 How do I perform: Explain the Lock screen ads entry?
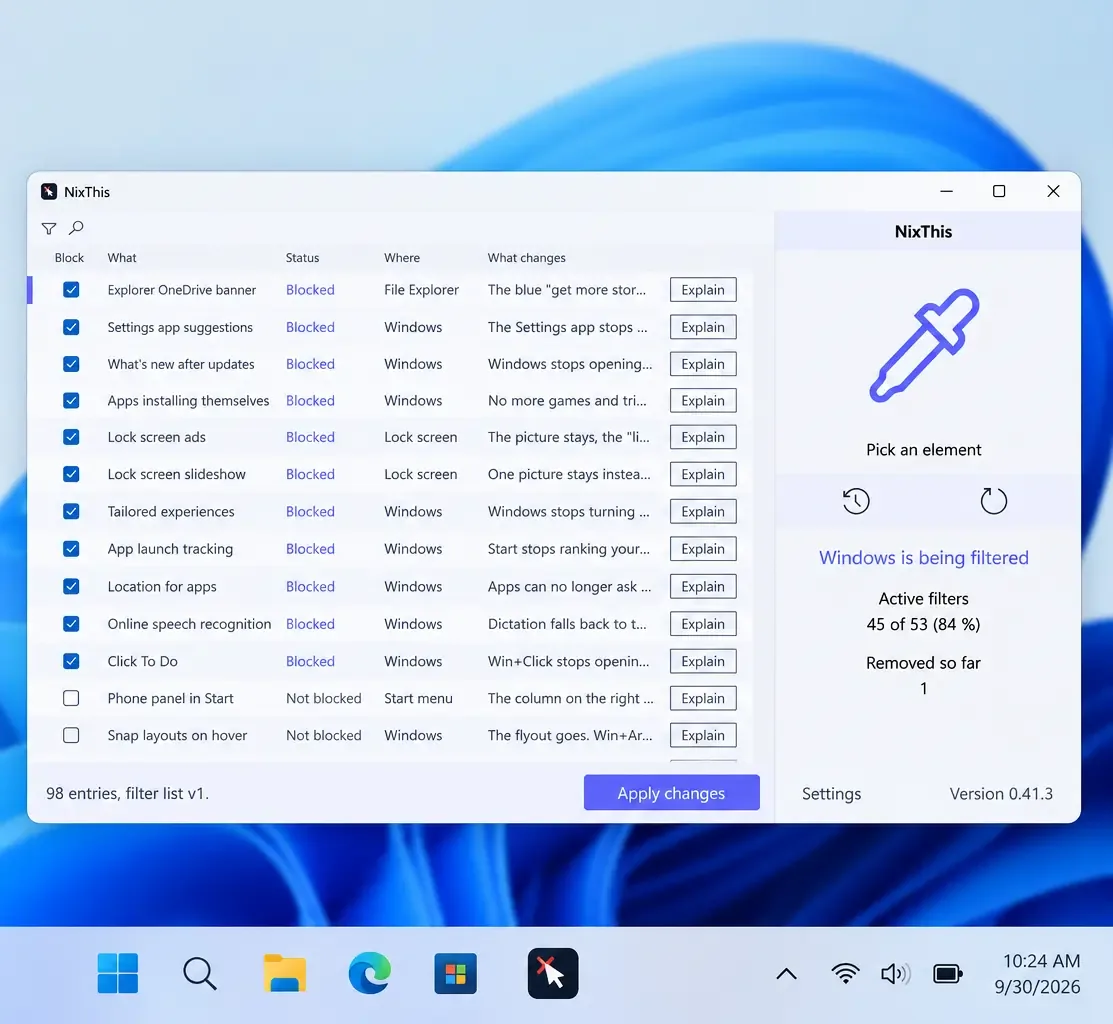click(x=703, y=437)
